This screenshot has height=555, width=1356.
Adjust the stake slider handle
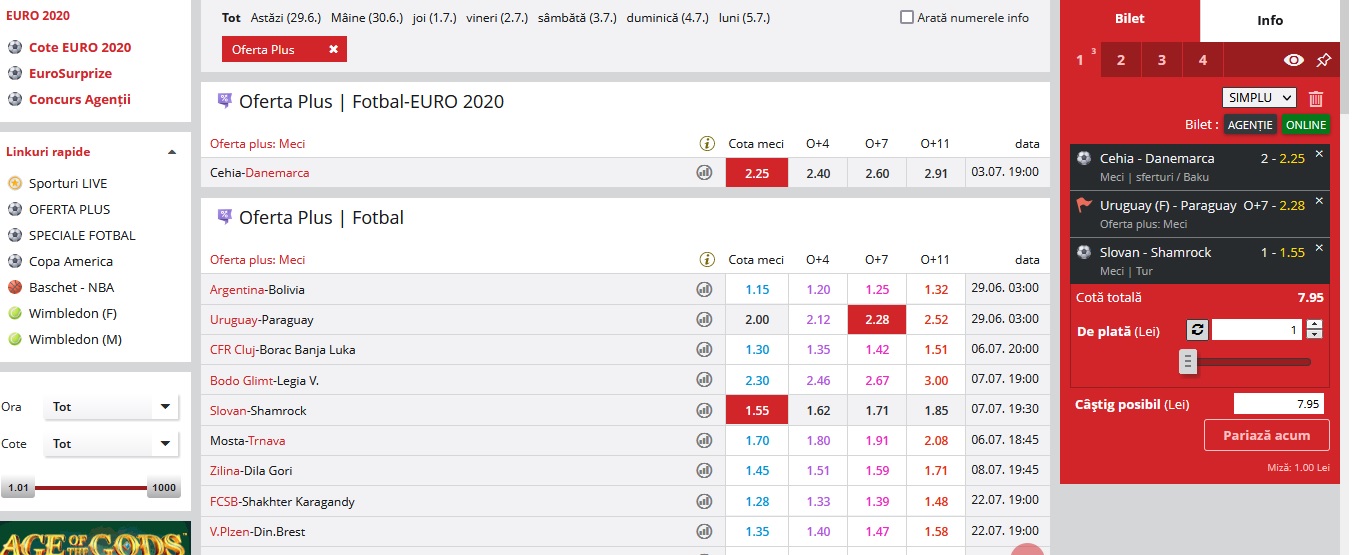tap(1188, 361)
